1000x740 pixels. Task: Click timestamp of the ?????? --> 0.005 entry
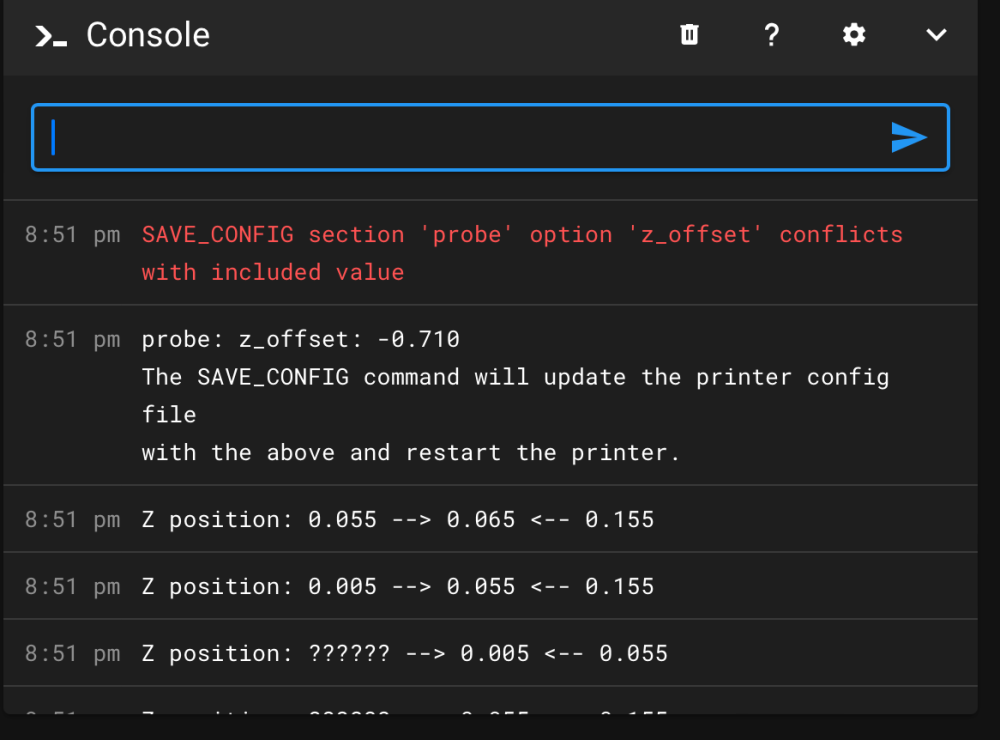coord(72,653)
